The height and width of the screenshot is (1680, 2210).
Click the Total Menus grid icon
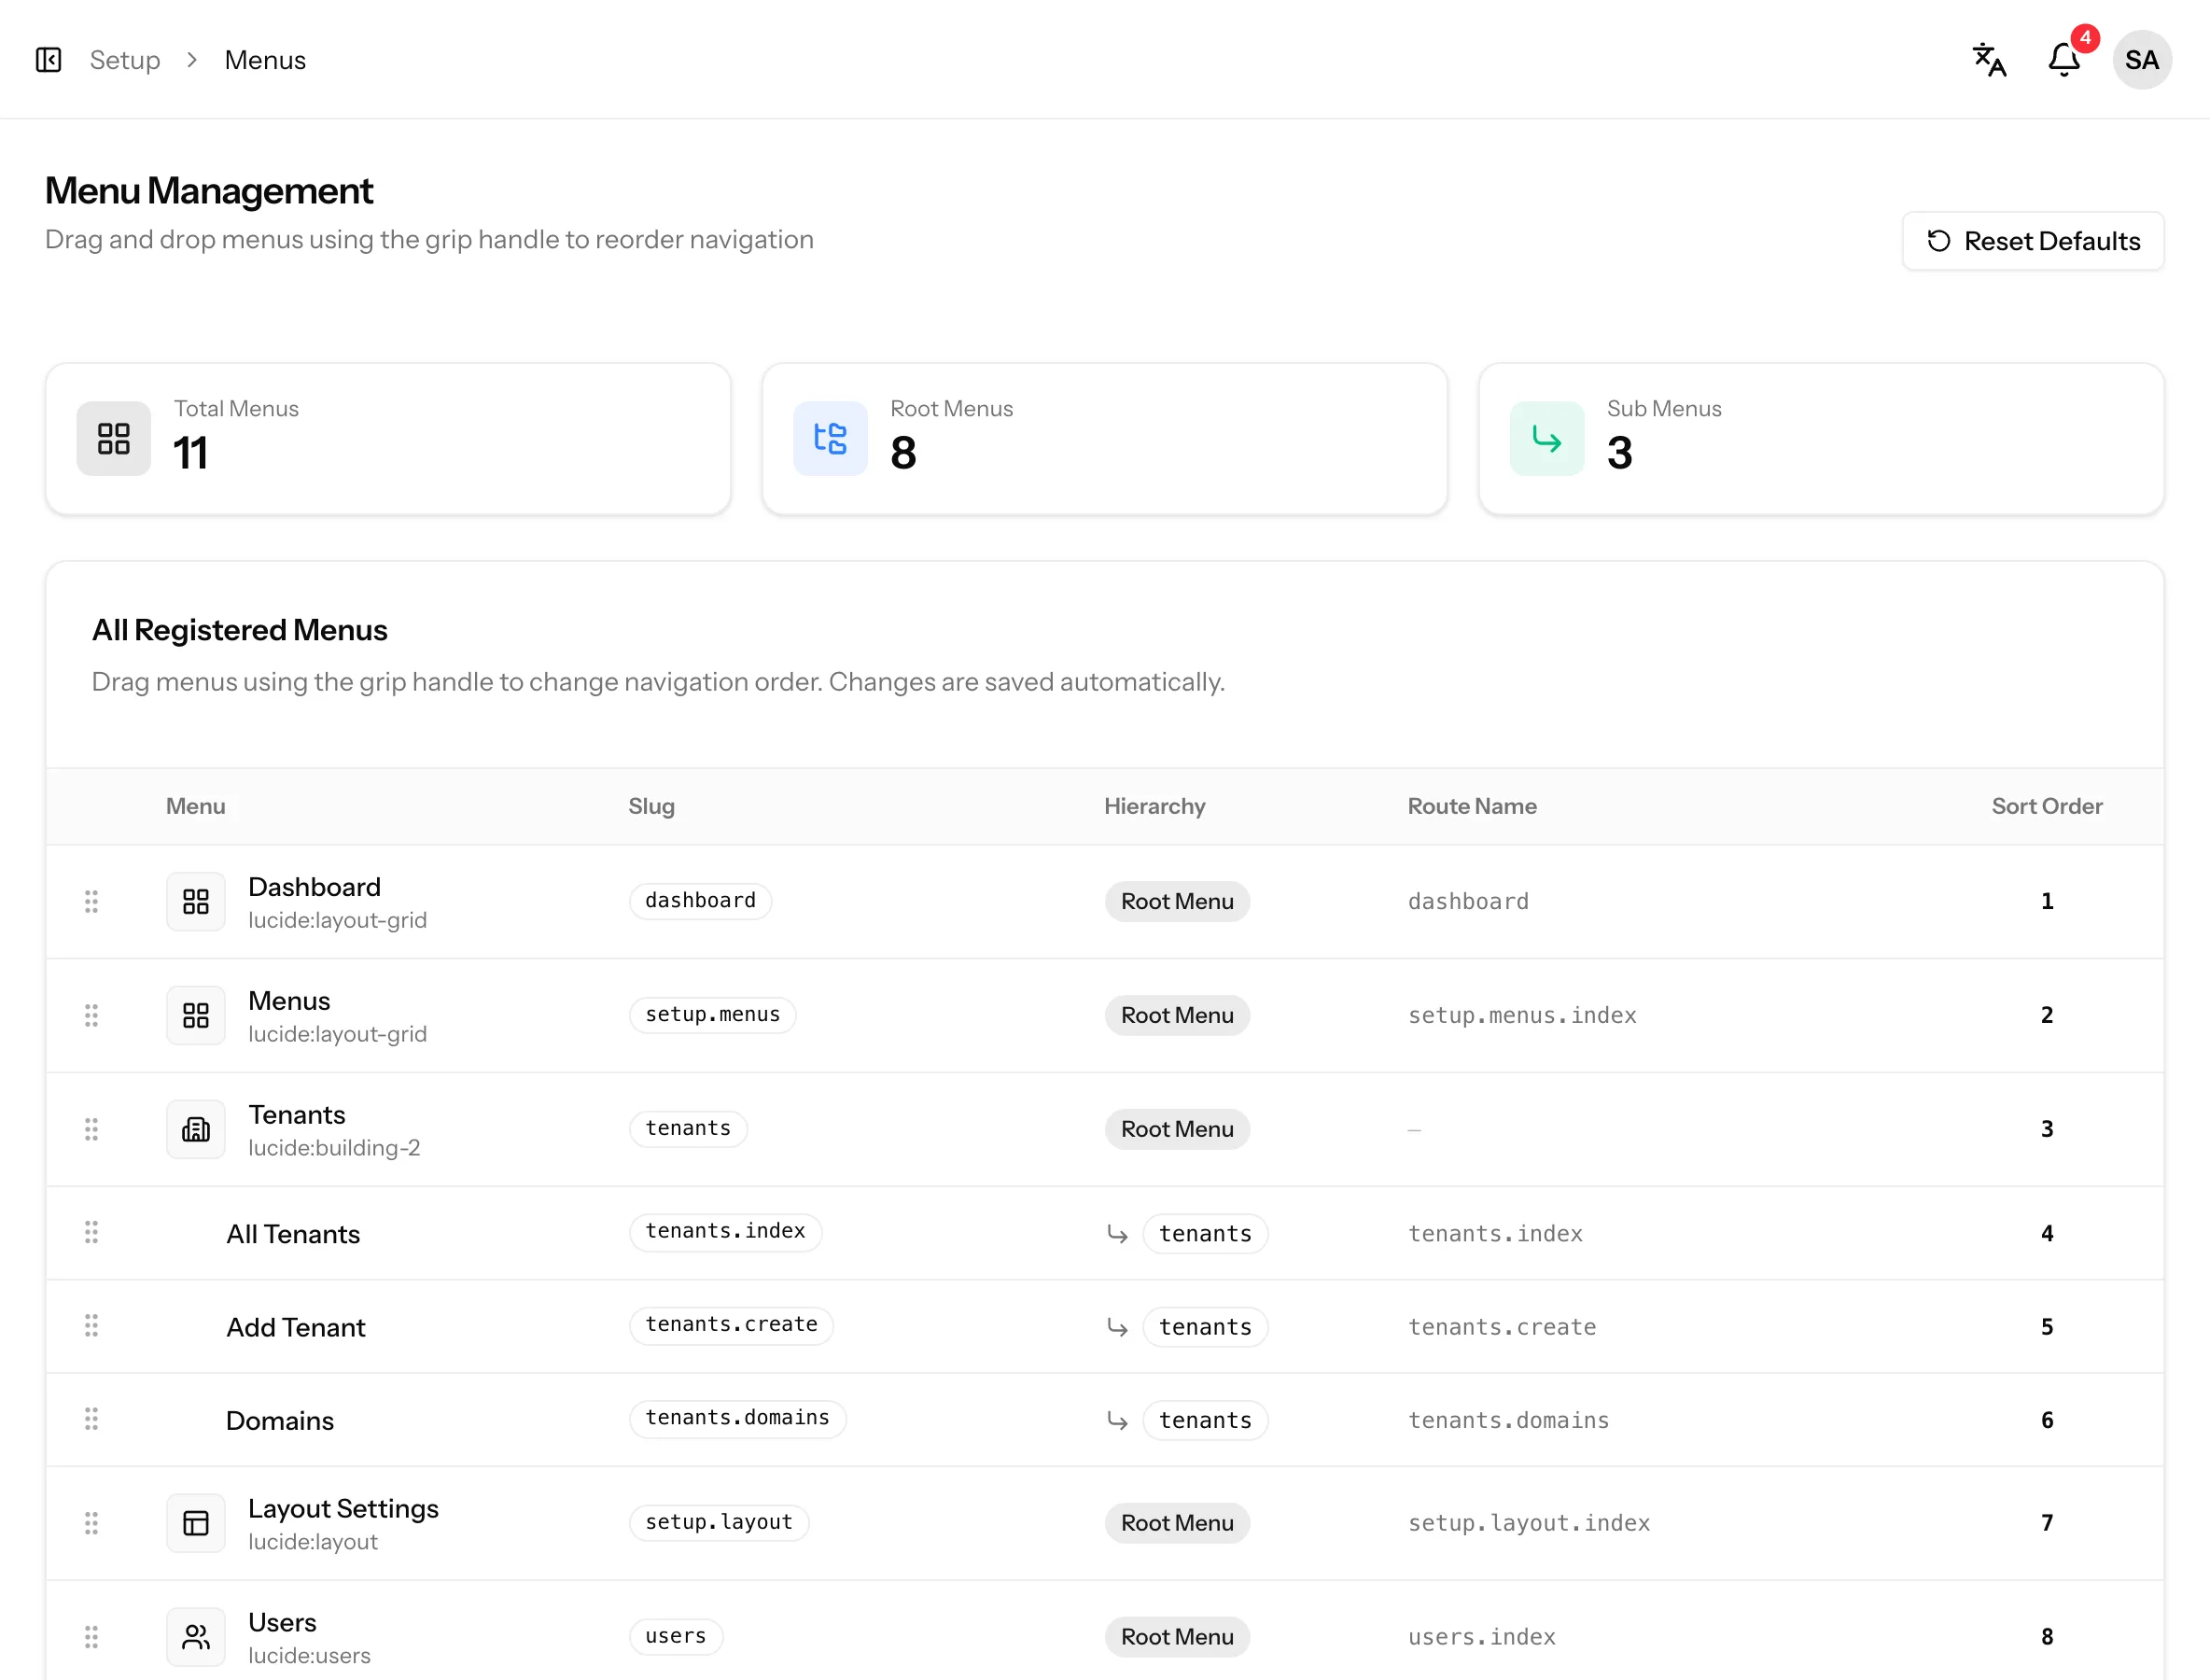pyautogui.click(x=114, y=438)
